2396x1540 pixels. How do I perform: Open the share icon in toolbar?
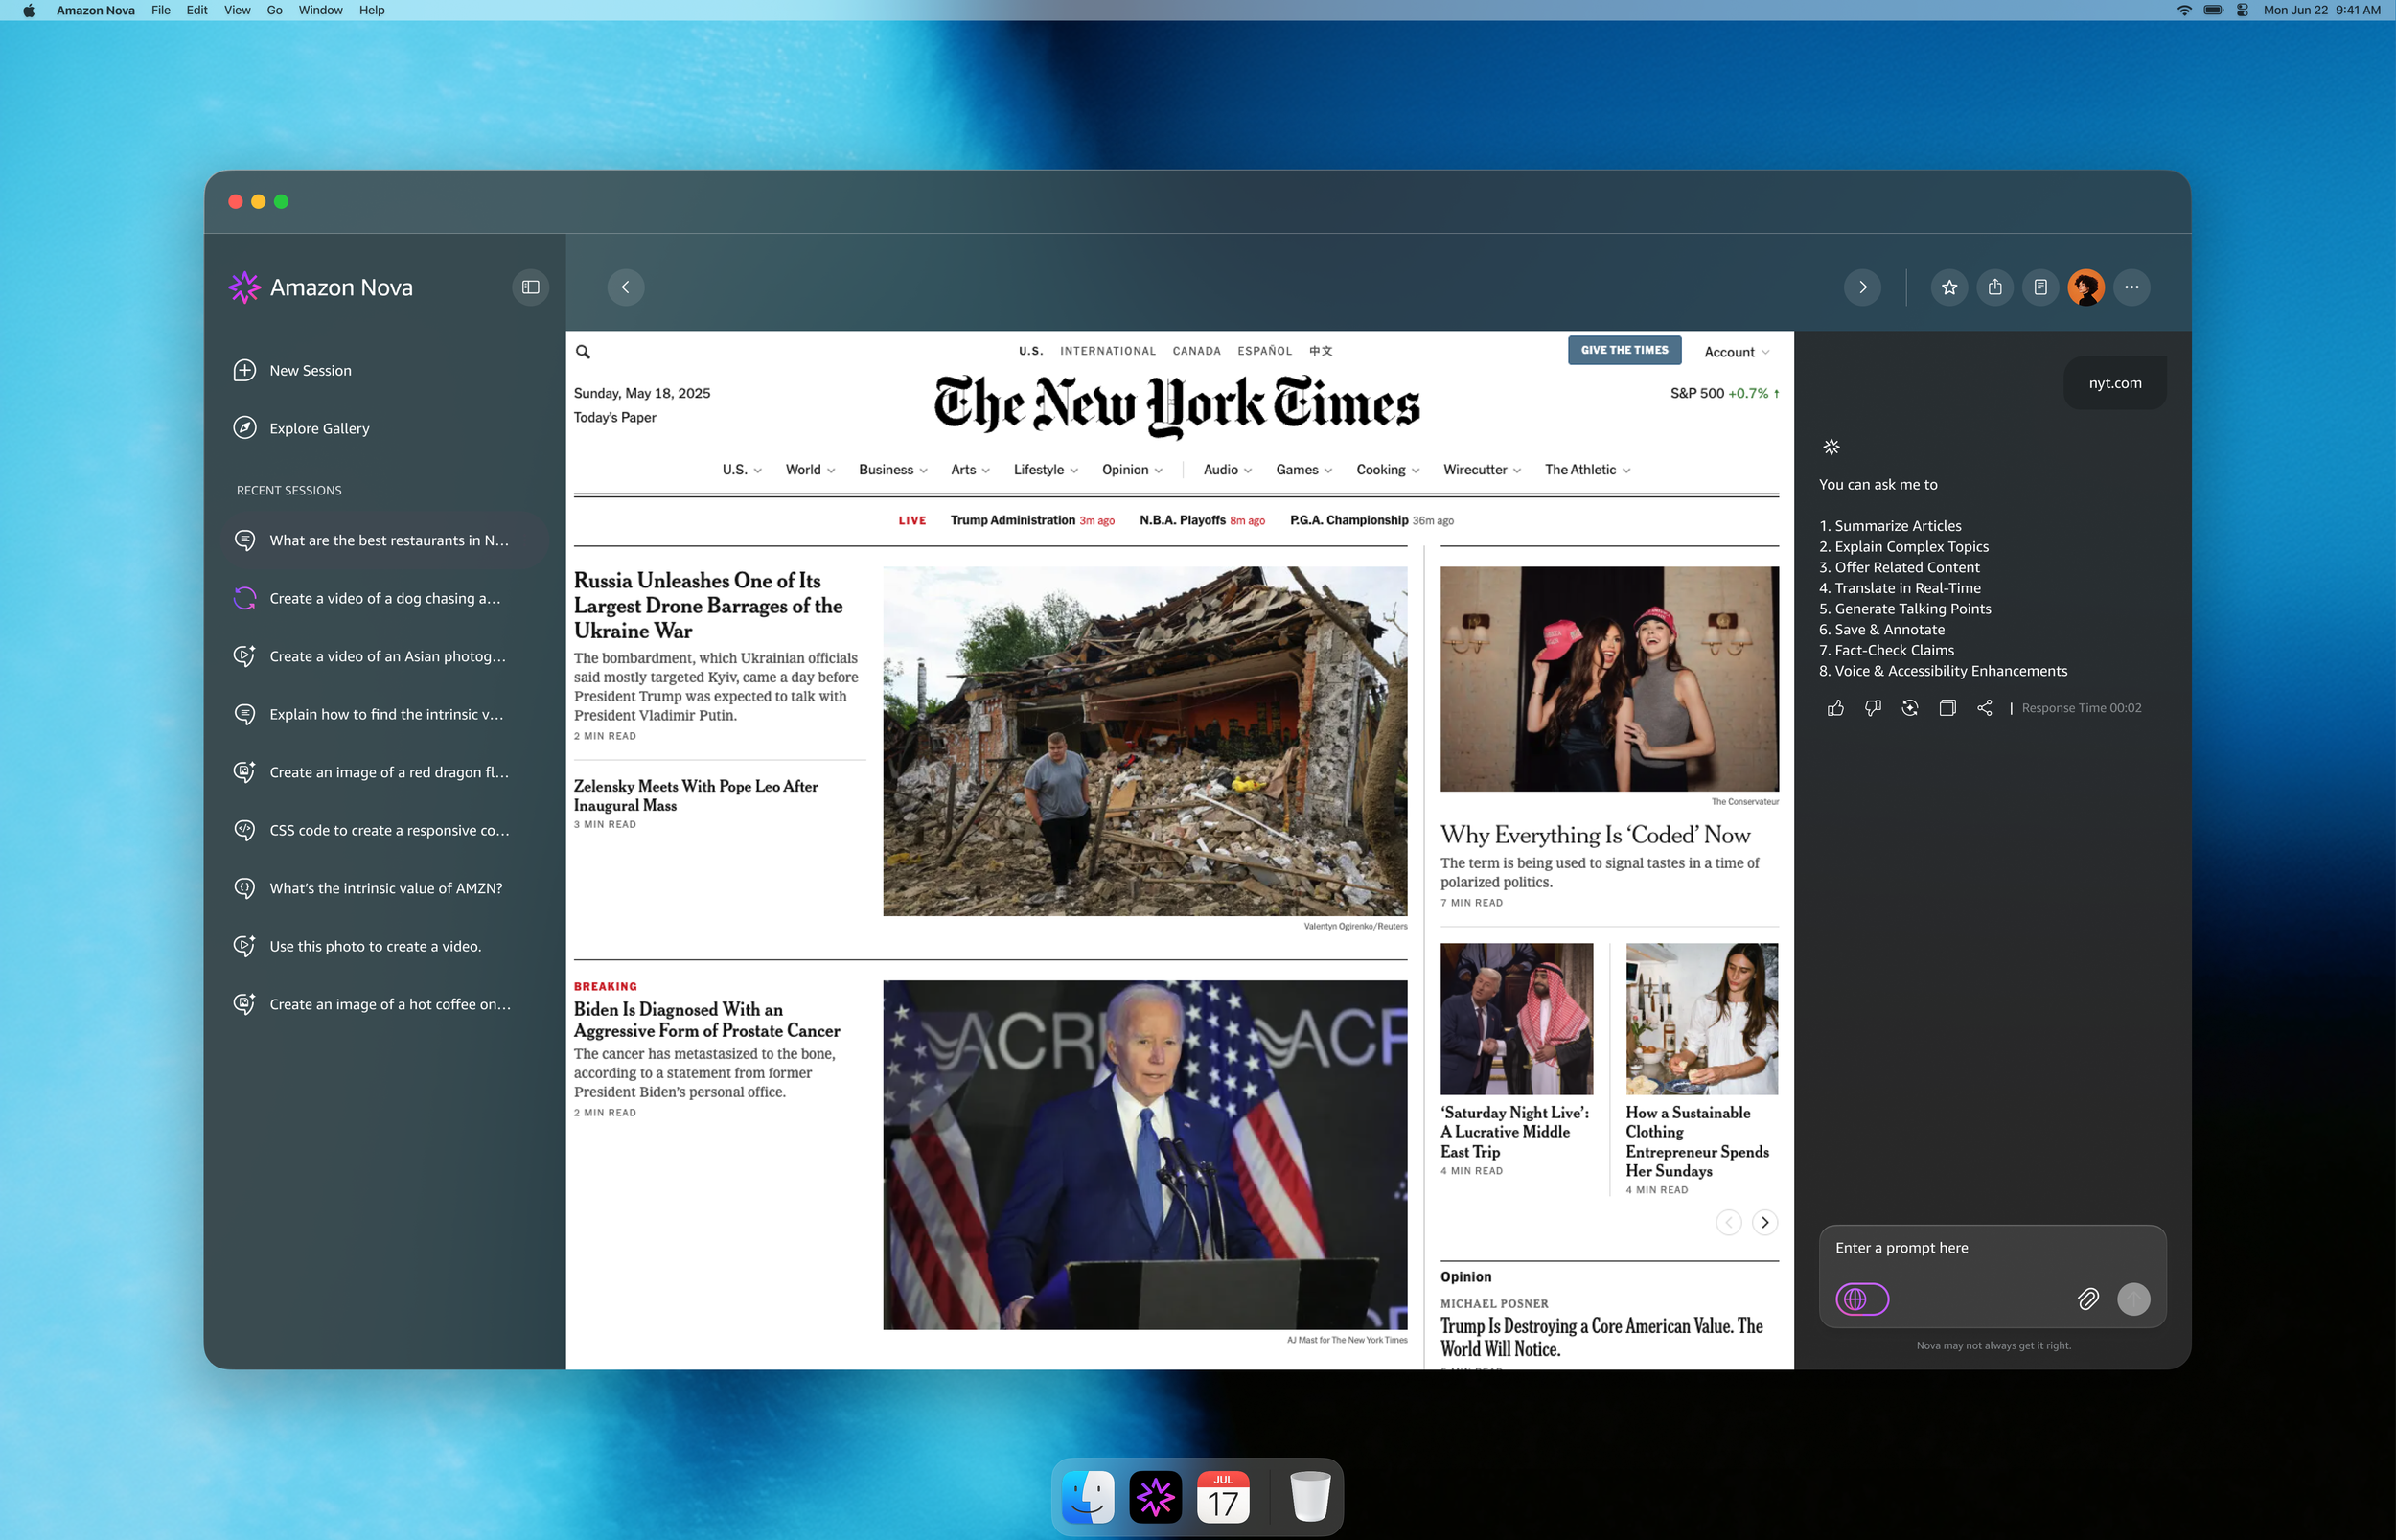[x=1995, y=287]
